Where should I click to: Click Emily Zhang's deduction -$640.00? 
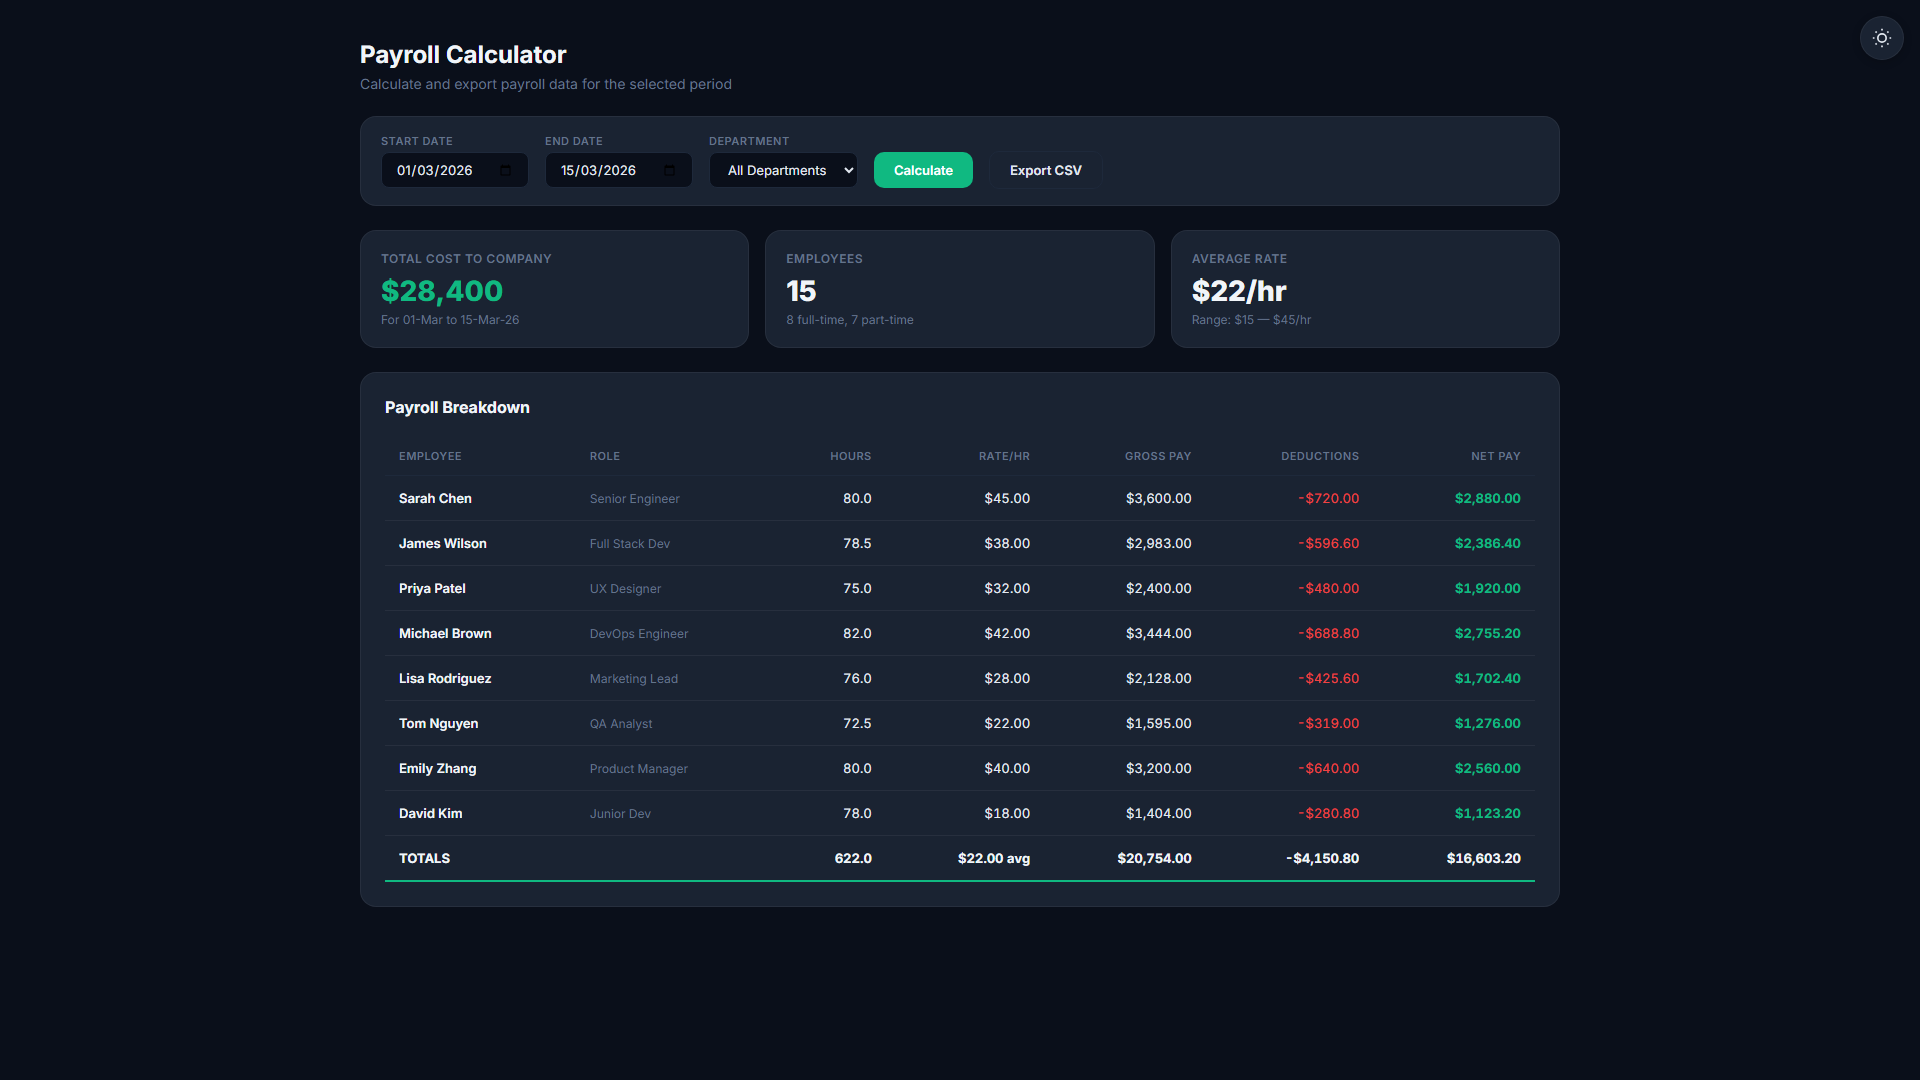[1328, 768]
